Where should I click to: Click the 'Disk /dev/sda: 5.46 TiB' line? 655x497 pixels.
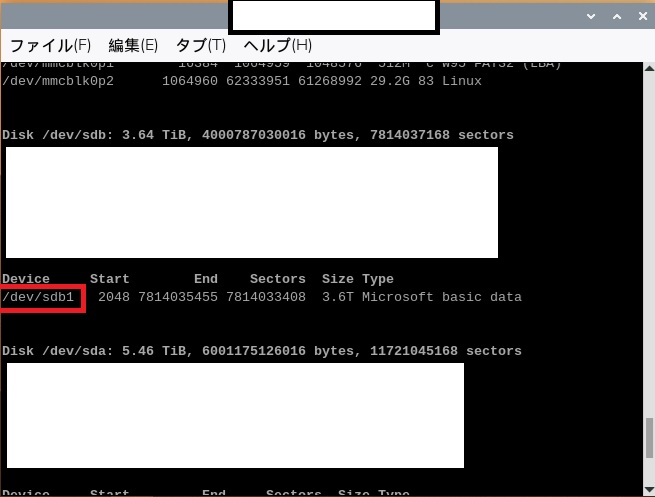click(x=262, y=351)
